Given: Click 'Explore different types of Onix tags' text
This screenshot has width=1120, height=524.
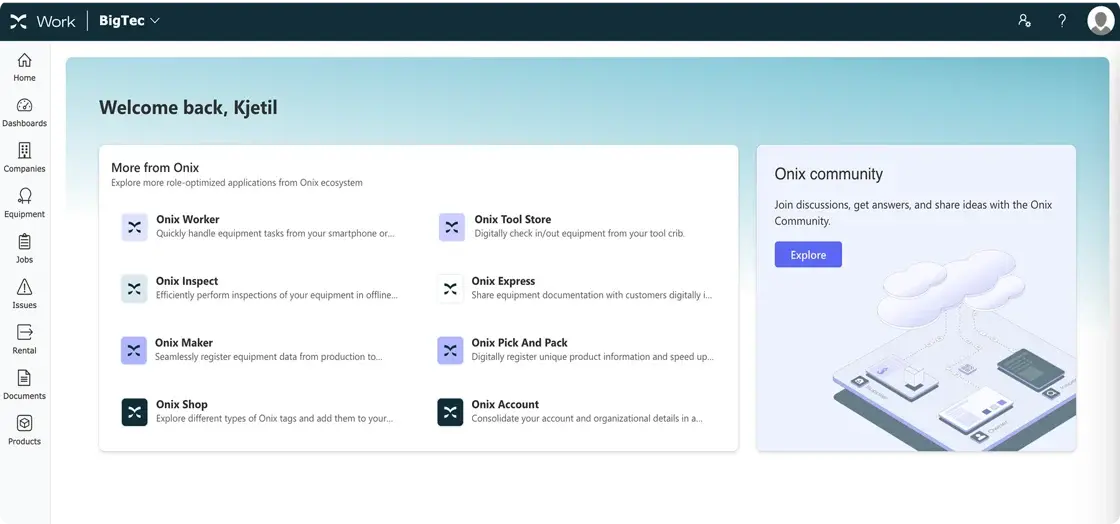Looking at the screenshot, I should pyautogui.click(x=274, y=418).
